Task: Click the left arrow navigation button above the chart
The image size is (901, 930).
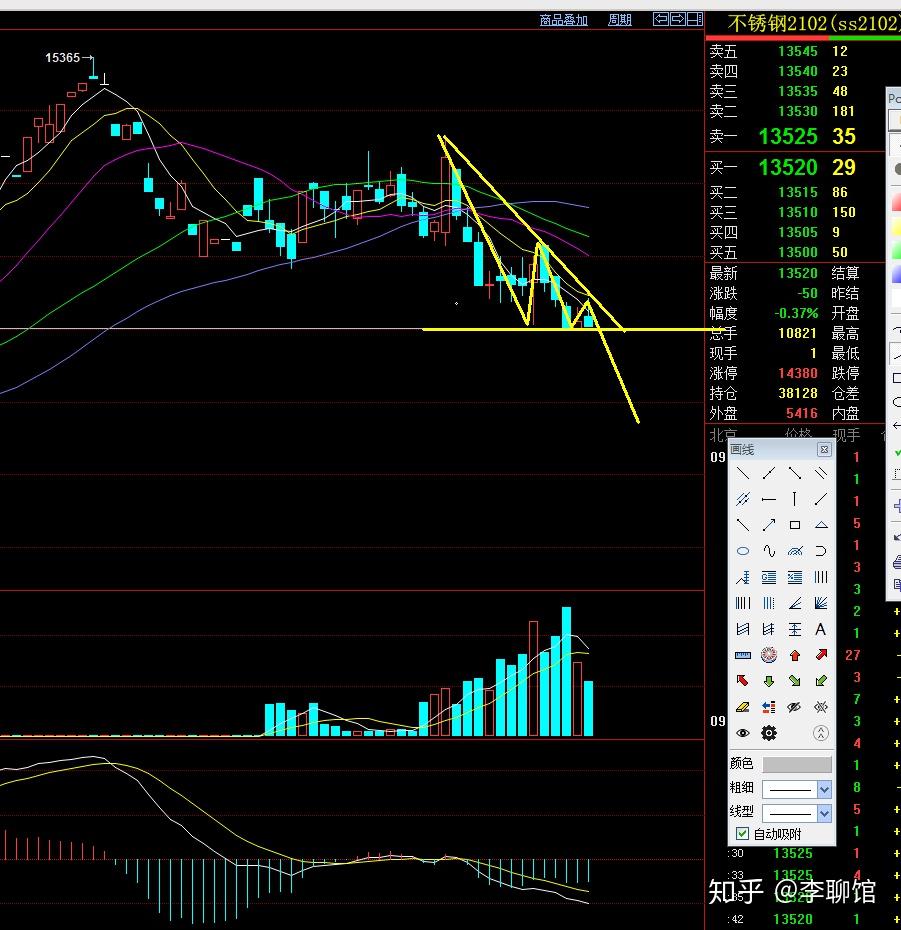Action: 661,19
